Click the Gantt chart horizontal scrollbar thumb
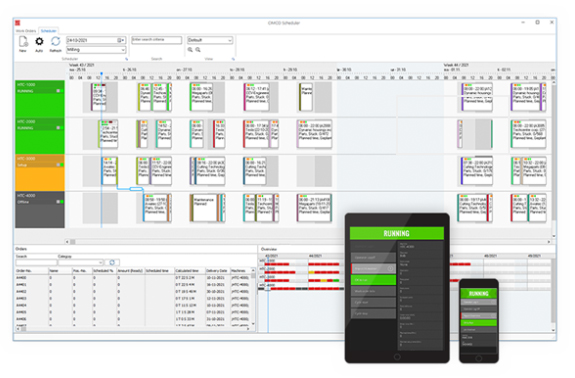The width and height of the screenshot is (575, 378). 73,242
